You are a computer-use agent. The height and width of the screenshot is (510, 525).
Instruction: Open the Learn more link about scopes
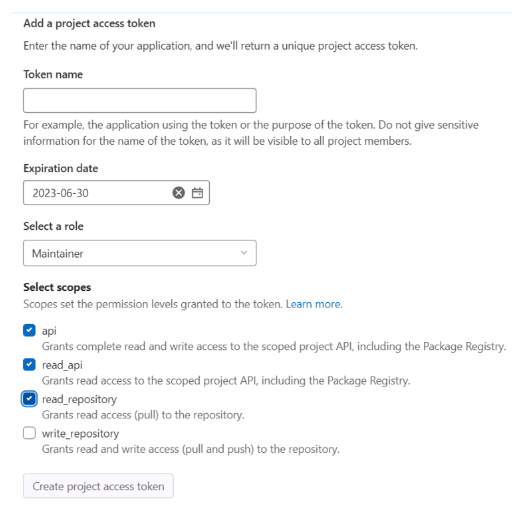coord(314,304)
